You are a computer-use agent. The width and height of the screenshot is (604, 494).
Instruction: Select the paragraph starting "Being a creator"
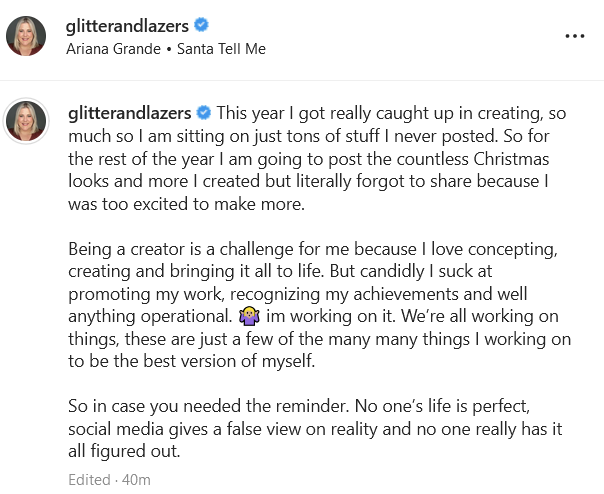point(319,305)
